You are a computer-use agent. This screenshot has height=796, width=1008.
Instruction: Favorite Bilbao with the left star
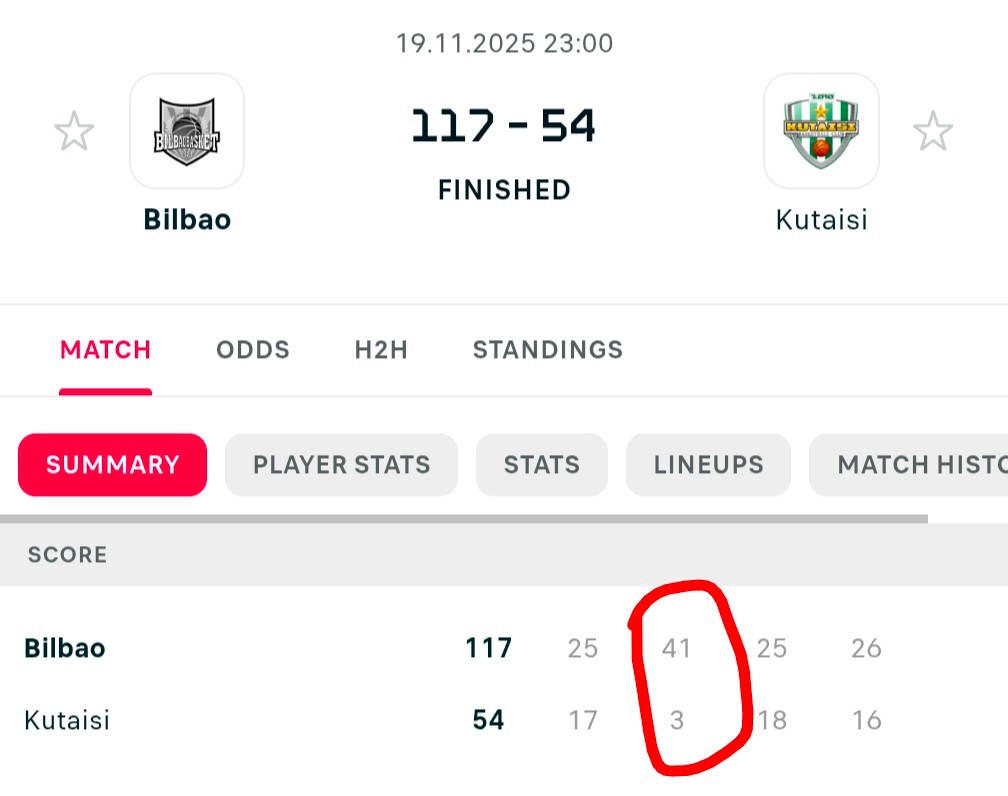[74, 132]
